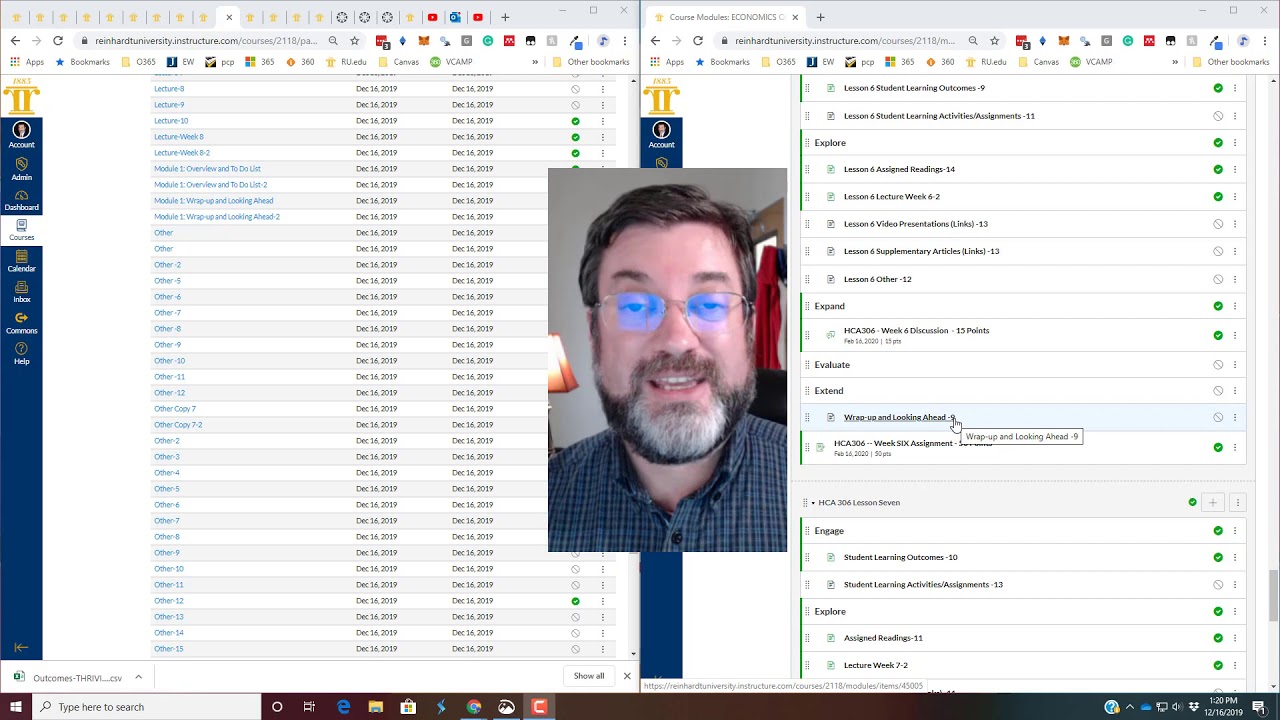This screenshot has height=720, width=1280.
Task: Unpublish Other-12 page
Action: (x=575, y=601)
